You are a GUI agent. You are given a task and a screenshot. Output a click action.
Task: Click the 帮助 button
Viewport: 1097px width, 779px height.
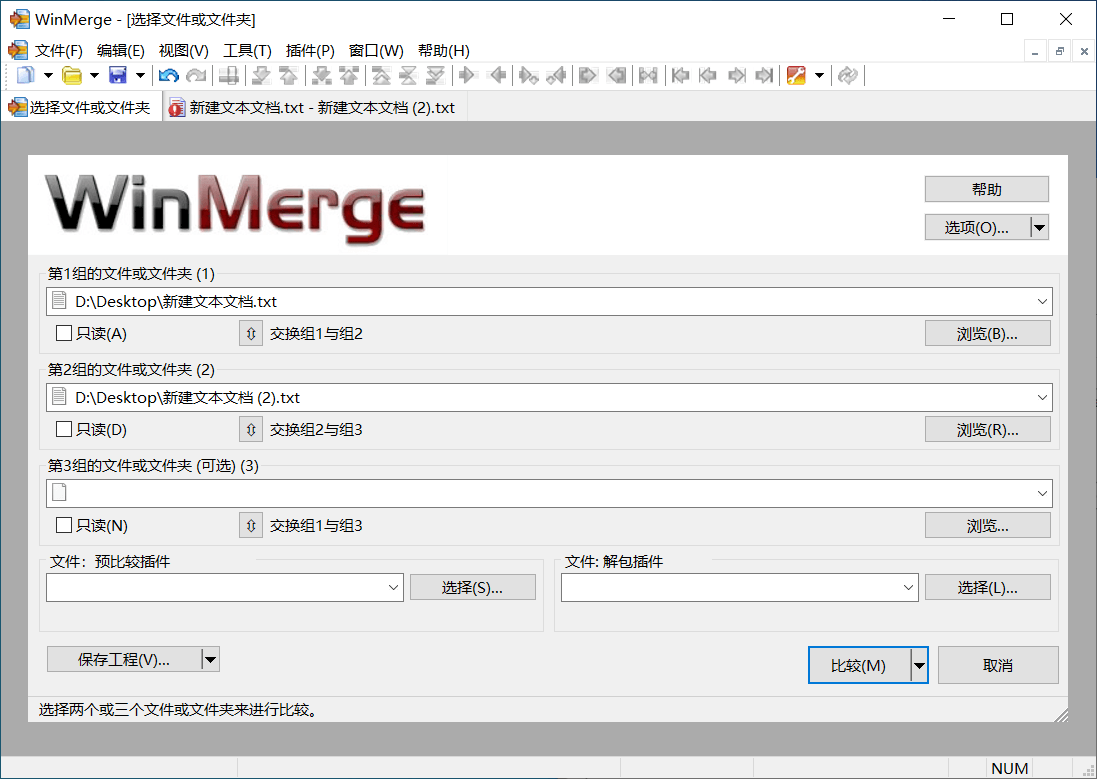986,189
